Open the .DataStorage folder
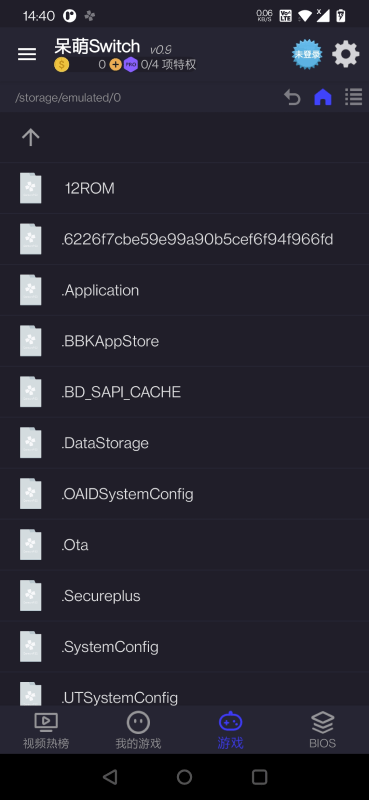369x800 pixels. point(184,443)
